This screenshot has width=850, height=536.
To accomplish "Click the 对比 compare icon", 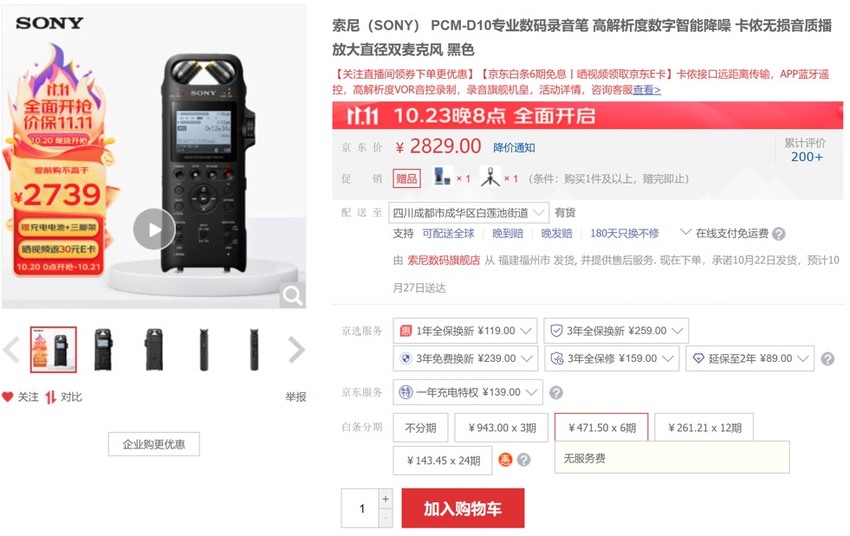I will 50,397.
